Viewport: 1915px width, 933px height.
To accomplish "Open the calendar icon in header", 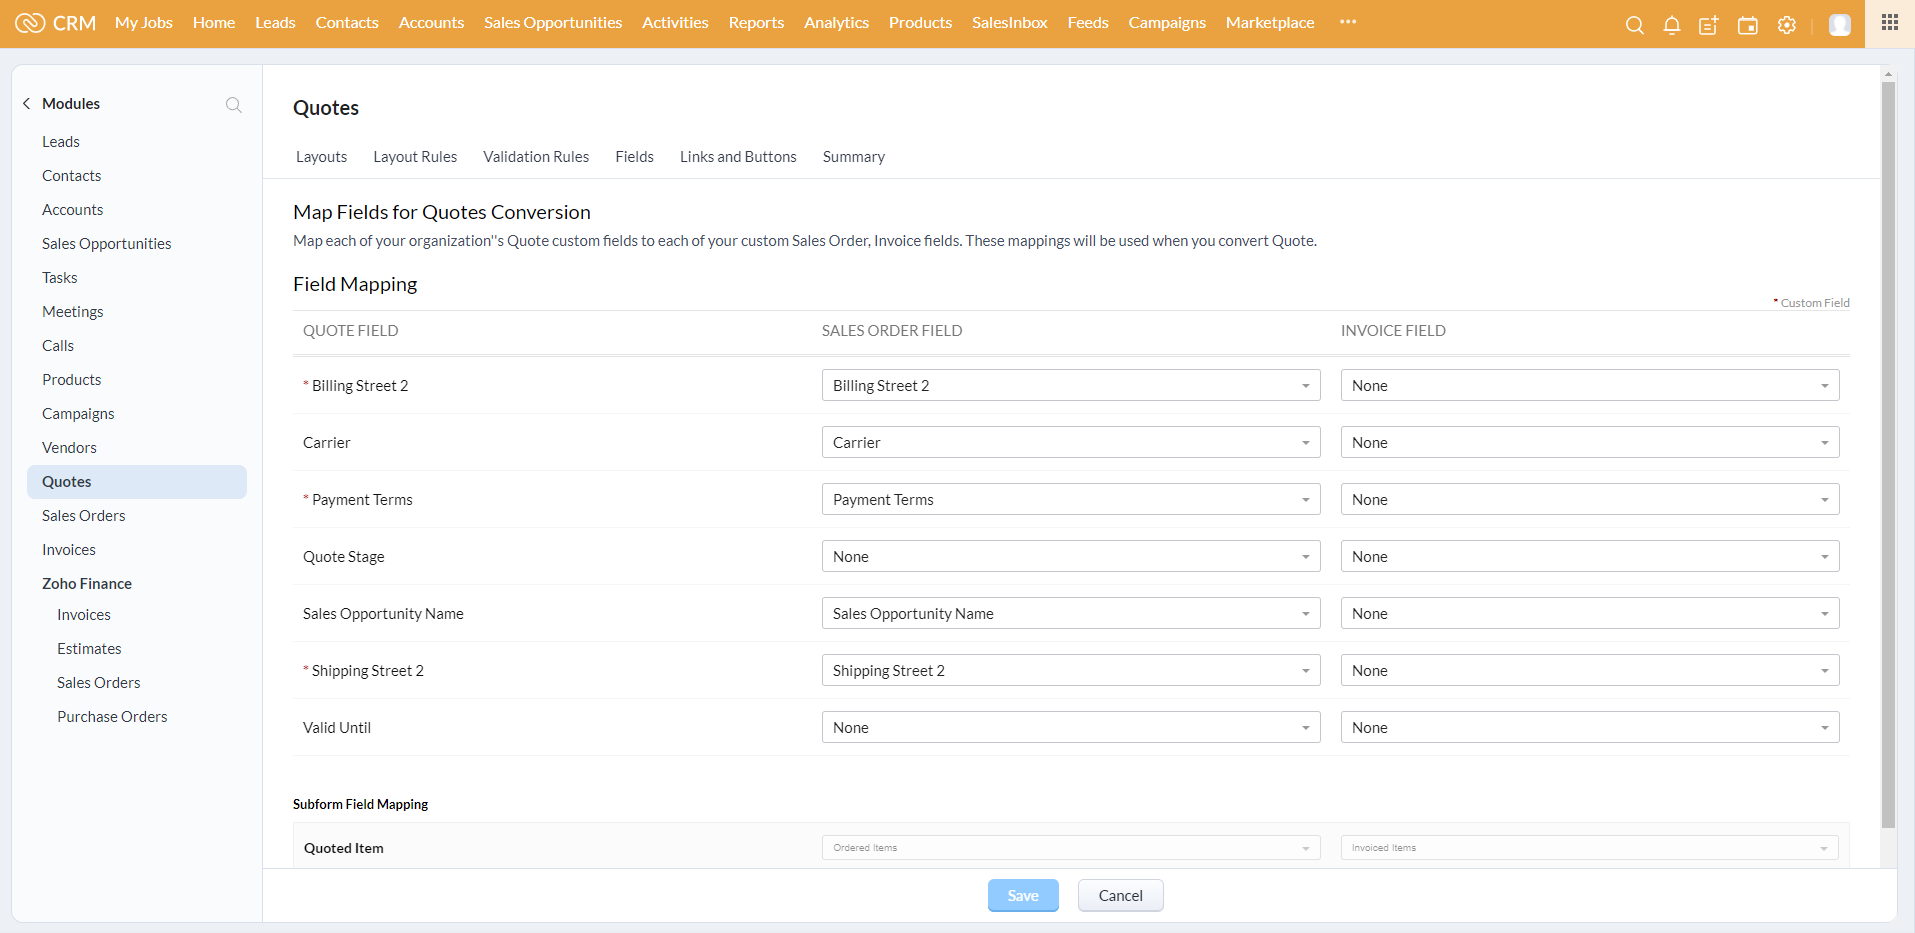I will (x=1748, y=25).
